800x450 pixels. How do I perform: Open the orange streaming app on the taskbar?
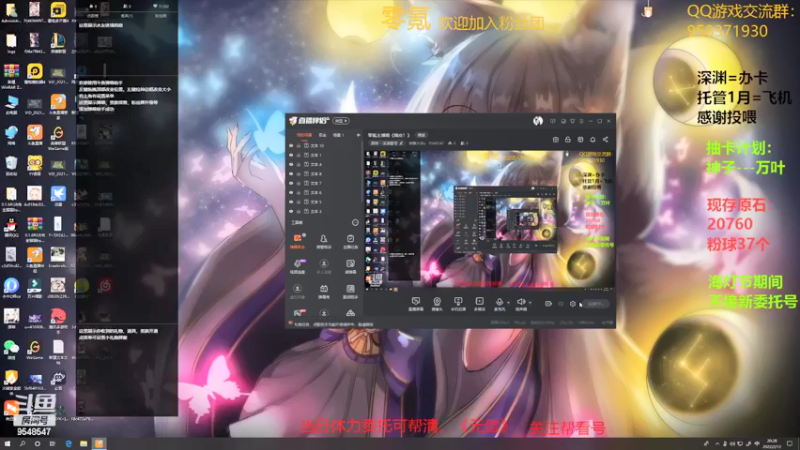[99, 444]
